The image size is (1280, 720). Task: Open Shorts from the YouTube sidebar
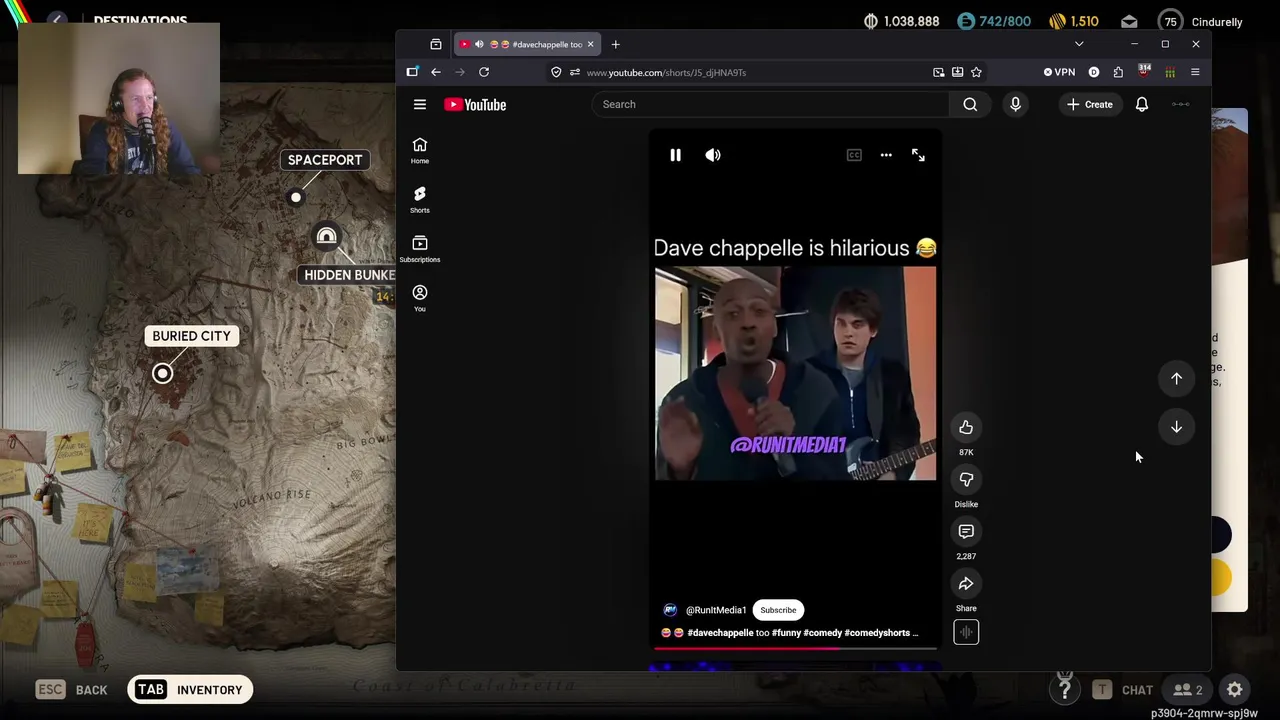tap(420, 199)
